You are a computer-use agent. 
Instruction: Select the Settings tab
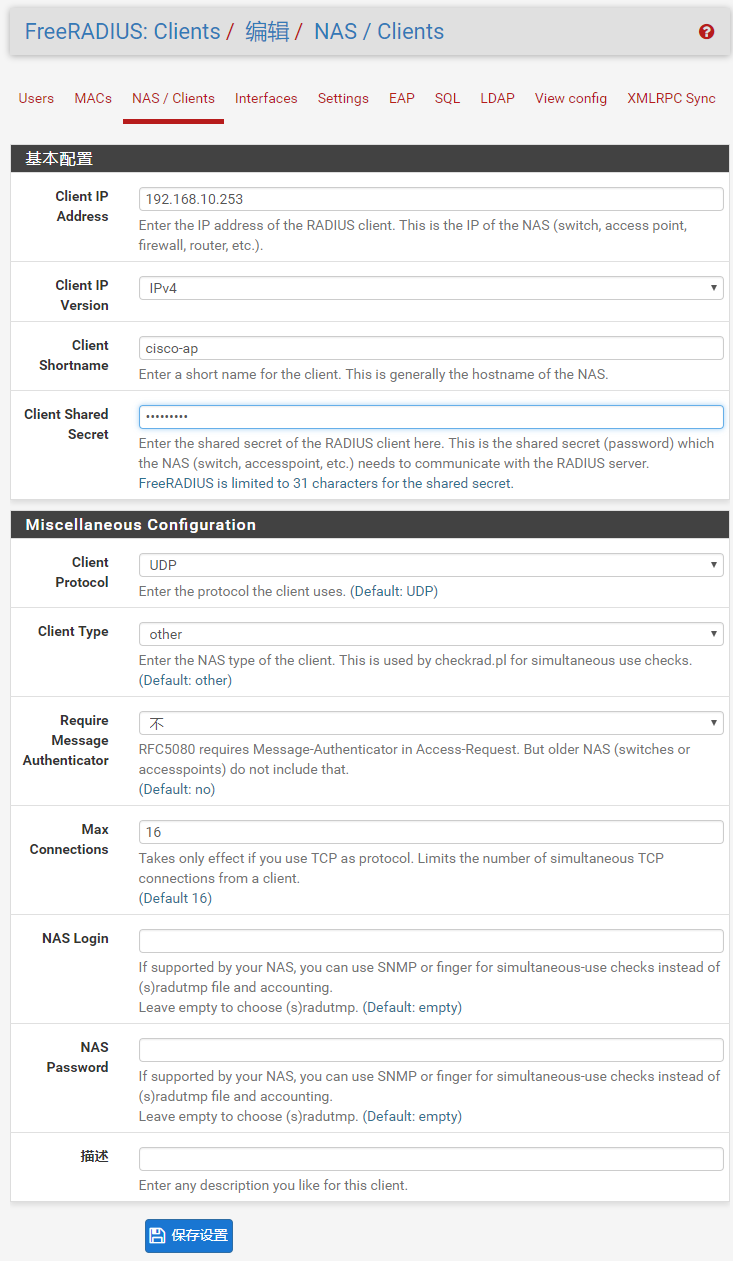coord(343,98)
